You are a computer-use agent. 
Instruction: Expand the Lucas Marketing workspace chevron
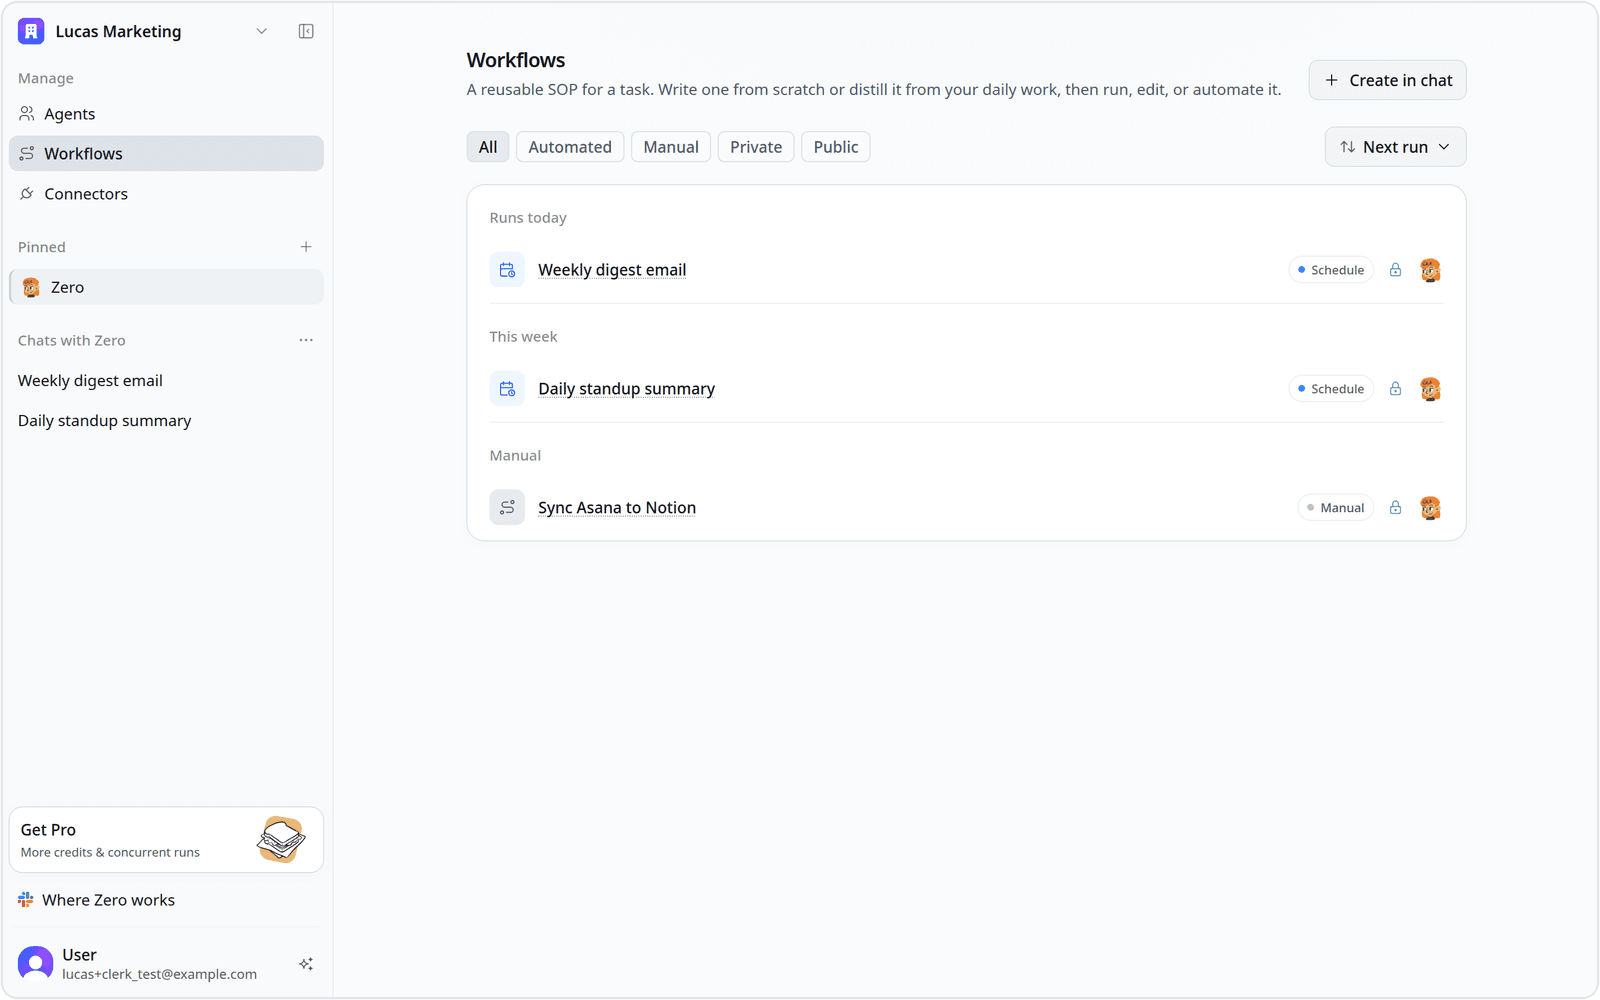click(x=262, y=31)
